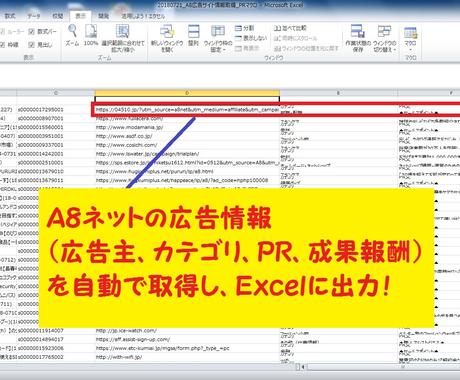
Task: Select cell s00000014894017
Action: click(56, 339)
